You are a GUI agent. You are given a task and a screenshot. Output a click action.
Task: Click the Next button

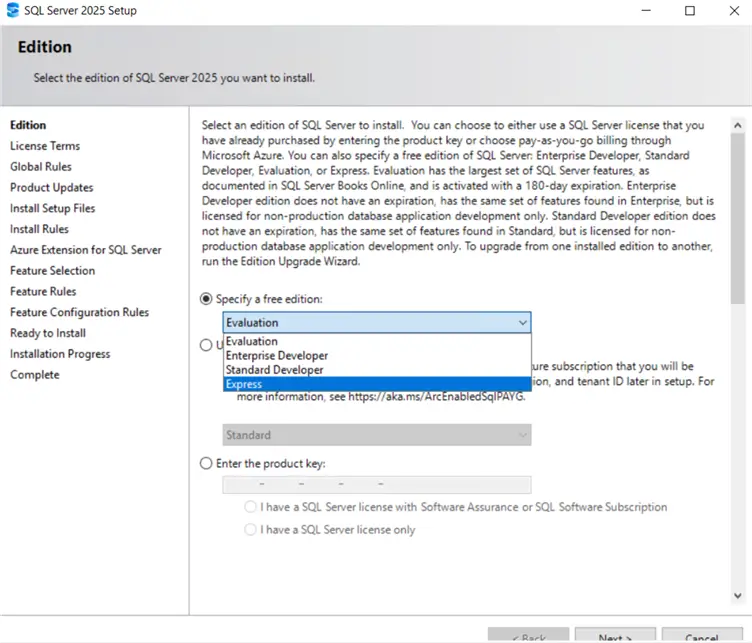point(615,635)
